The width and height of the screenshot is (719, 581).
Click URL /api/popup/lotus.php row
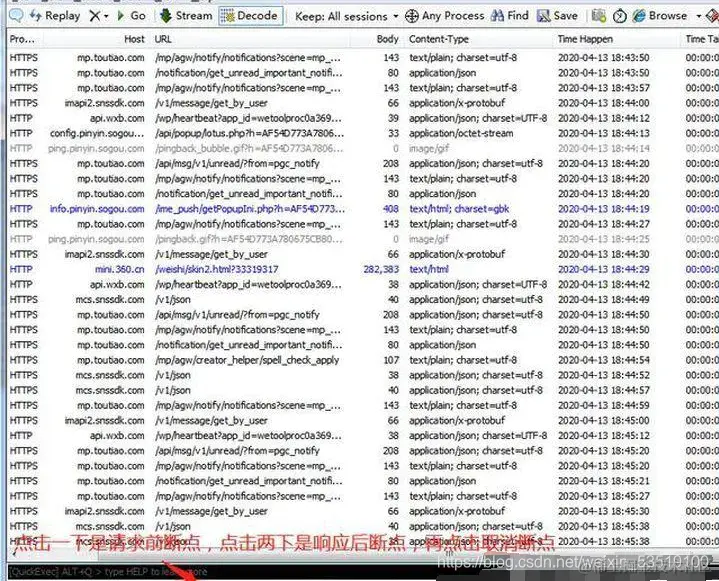249,133
